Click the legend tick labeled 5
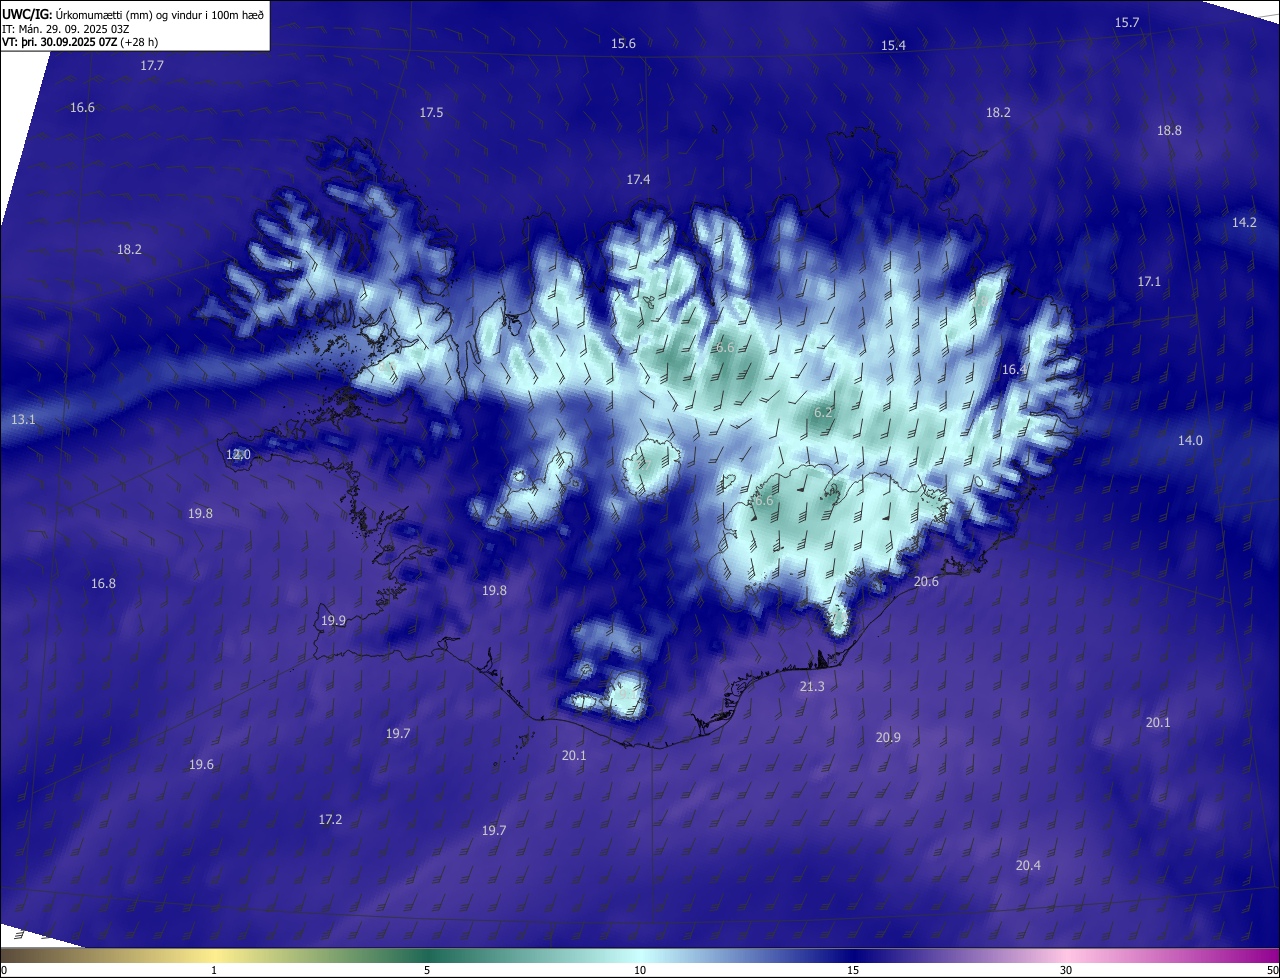 click(x=427, y=970)
